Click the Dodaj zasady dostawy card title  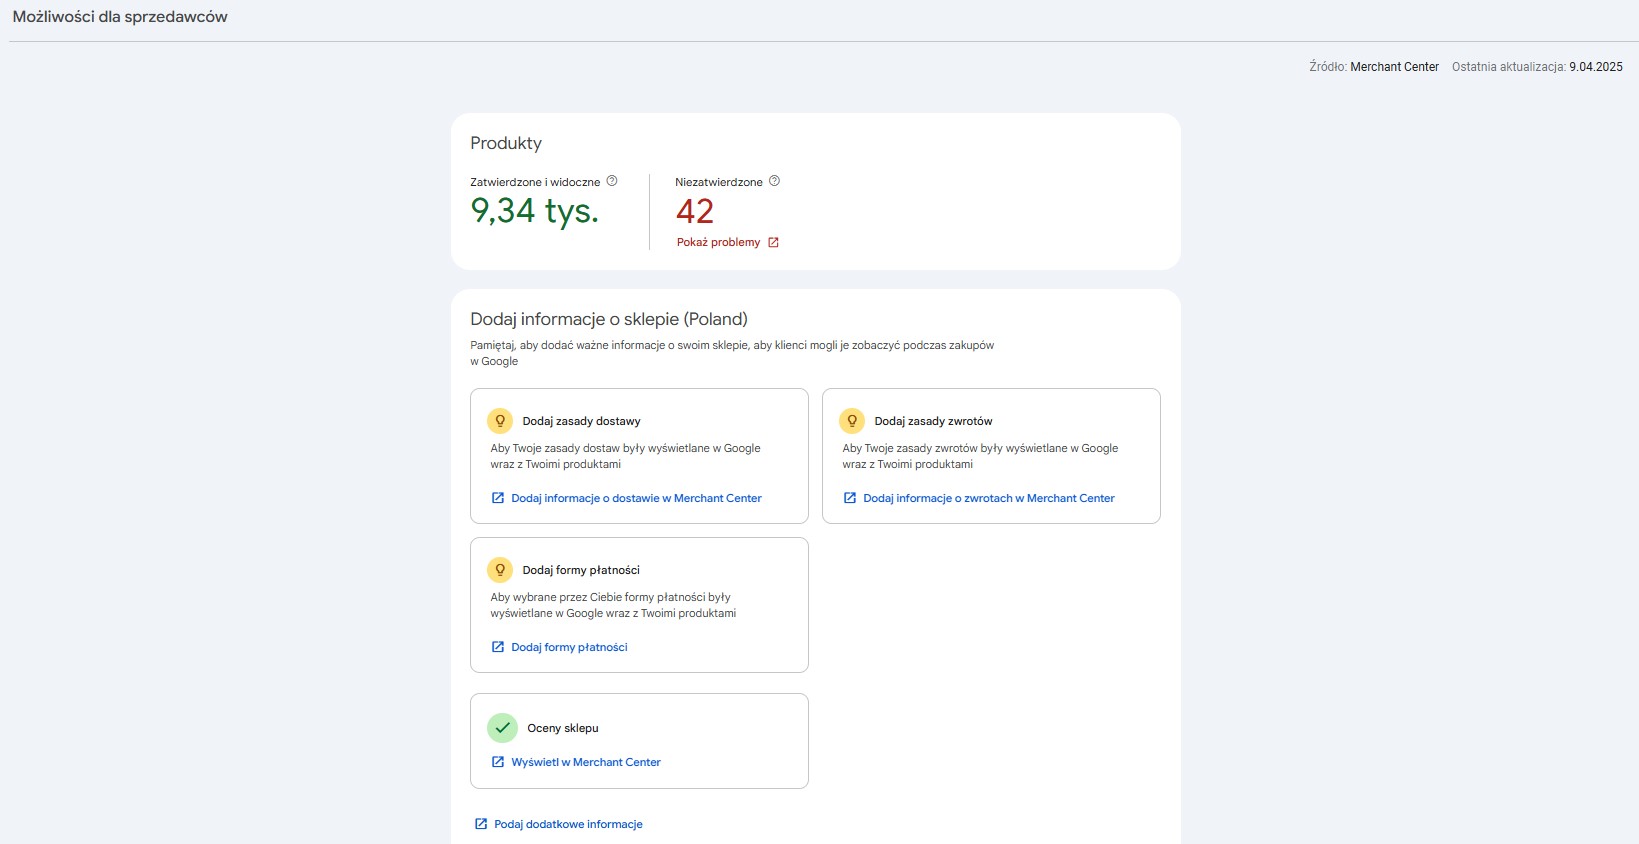coord(581,421)
